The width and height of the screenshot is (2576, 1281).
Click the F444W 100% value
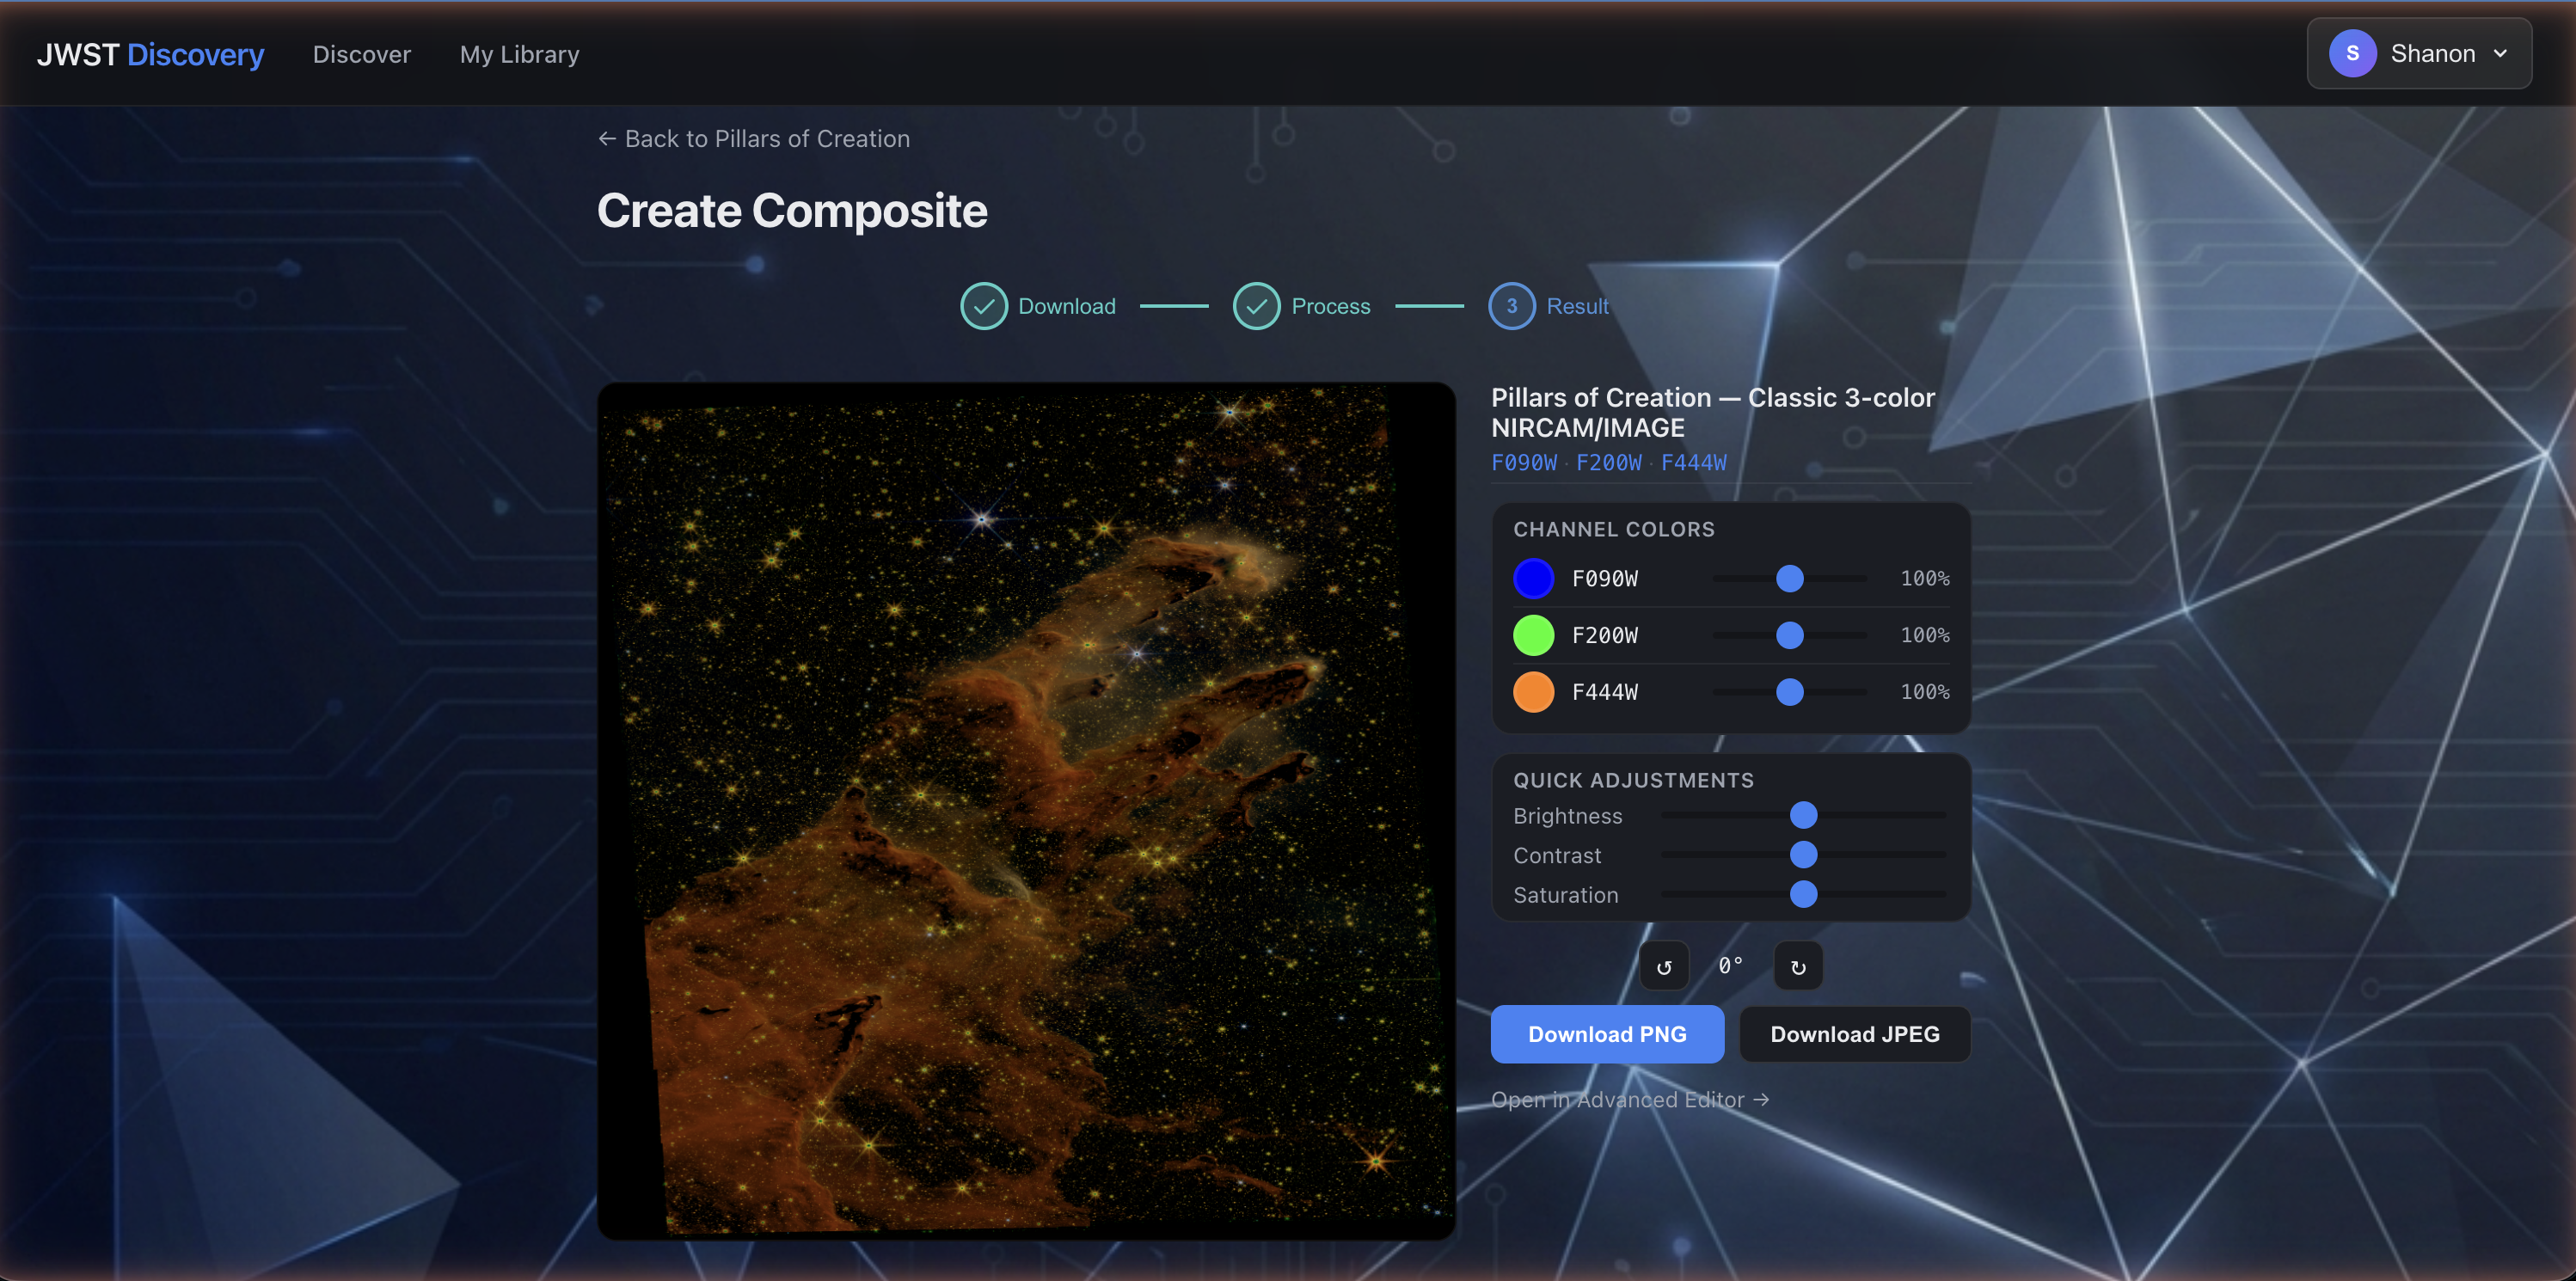click(1925, 692)
